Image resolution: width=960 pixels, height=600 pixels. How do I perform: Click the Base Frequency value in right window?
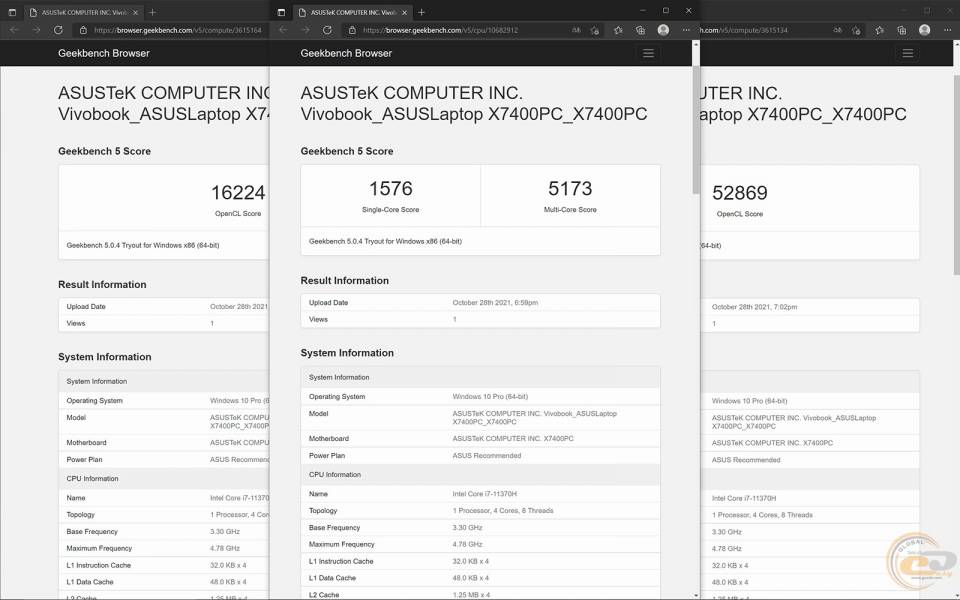click(727, 532)
